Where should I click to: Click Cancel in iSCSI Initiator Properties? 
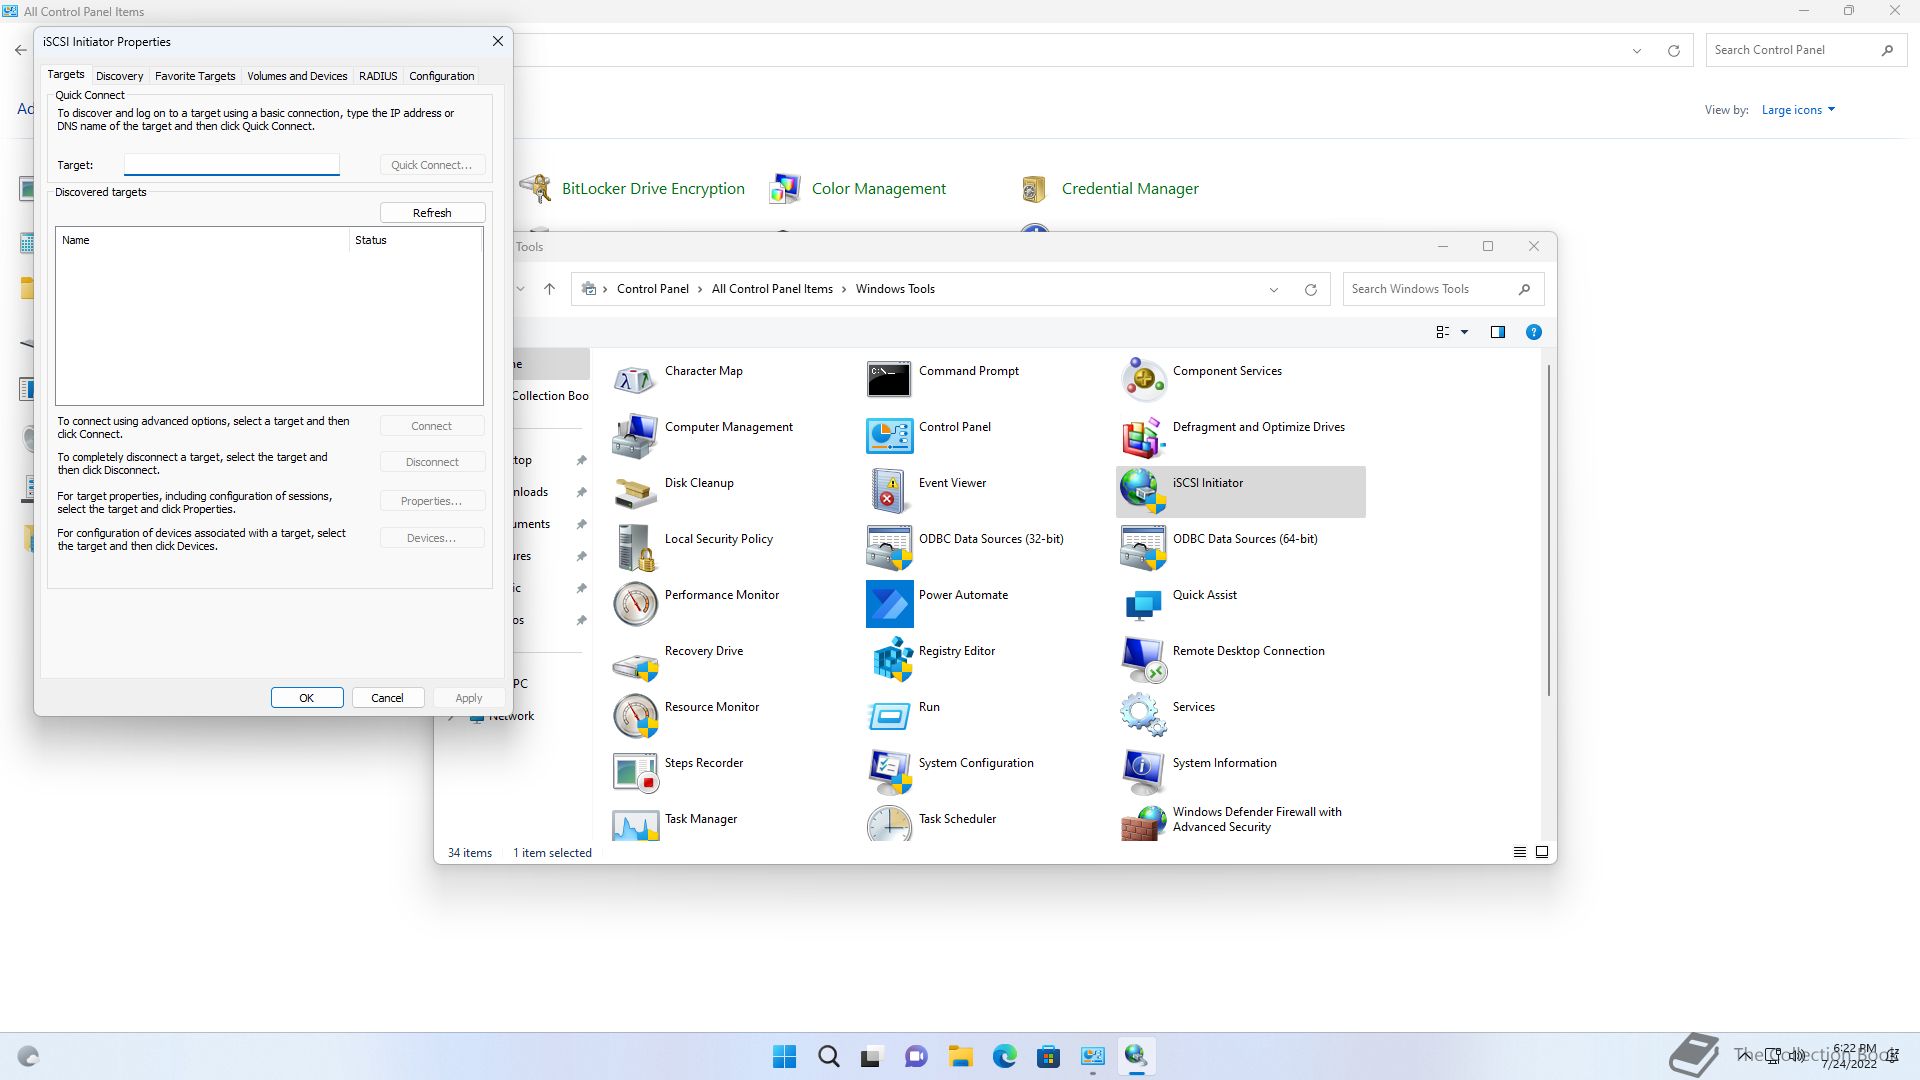click(x=387, y=698)
